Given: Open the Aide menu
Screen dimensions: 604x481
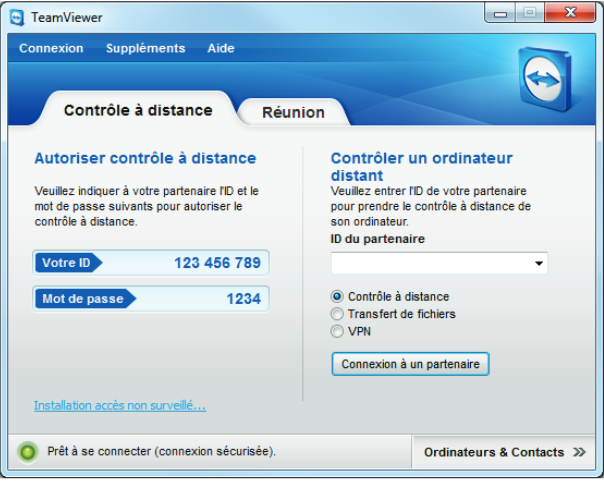Looking at the screenshot, I should 220,49.
